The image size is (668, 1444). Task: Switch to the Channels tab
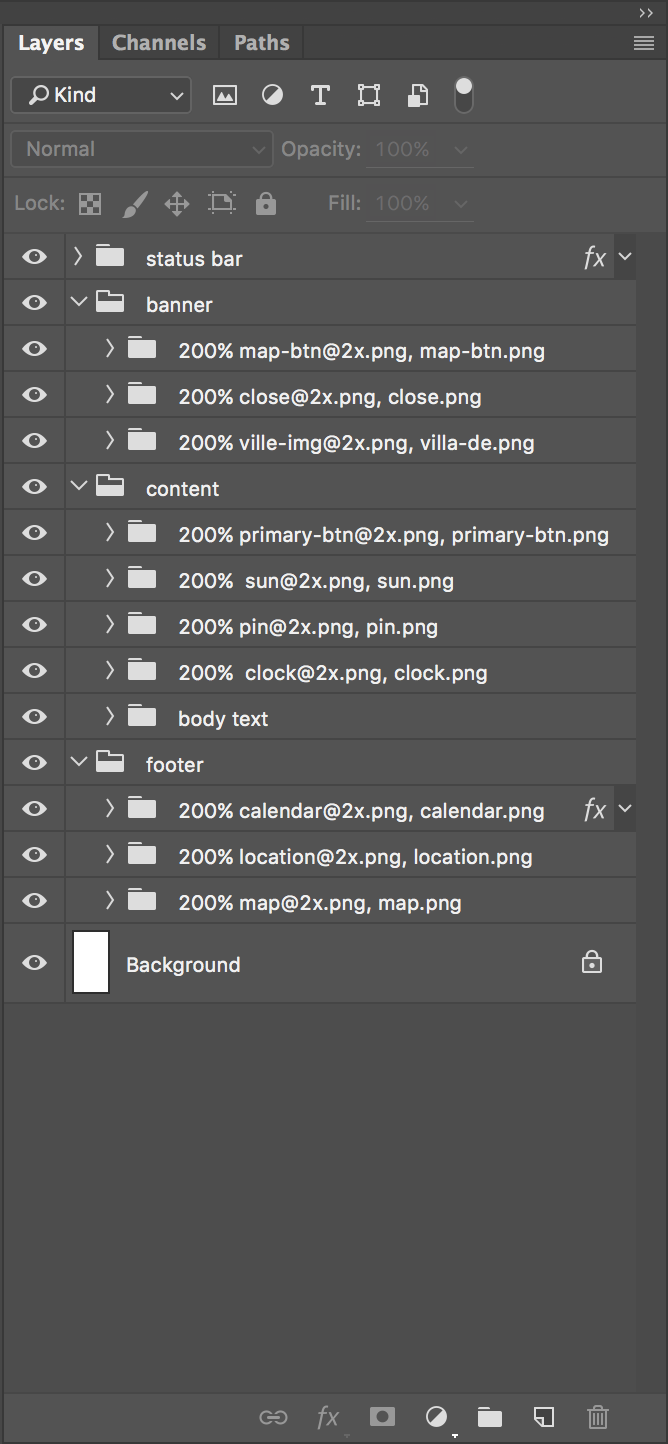[159, 43]
